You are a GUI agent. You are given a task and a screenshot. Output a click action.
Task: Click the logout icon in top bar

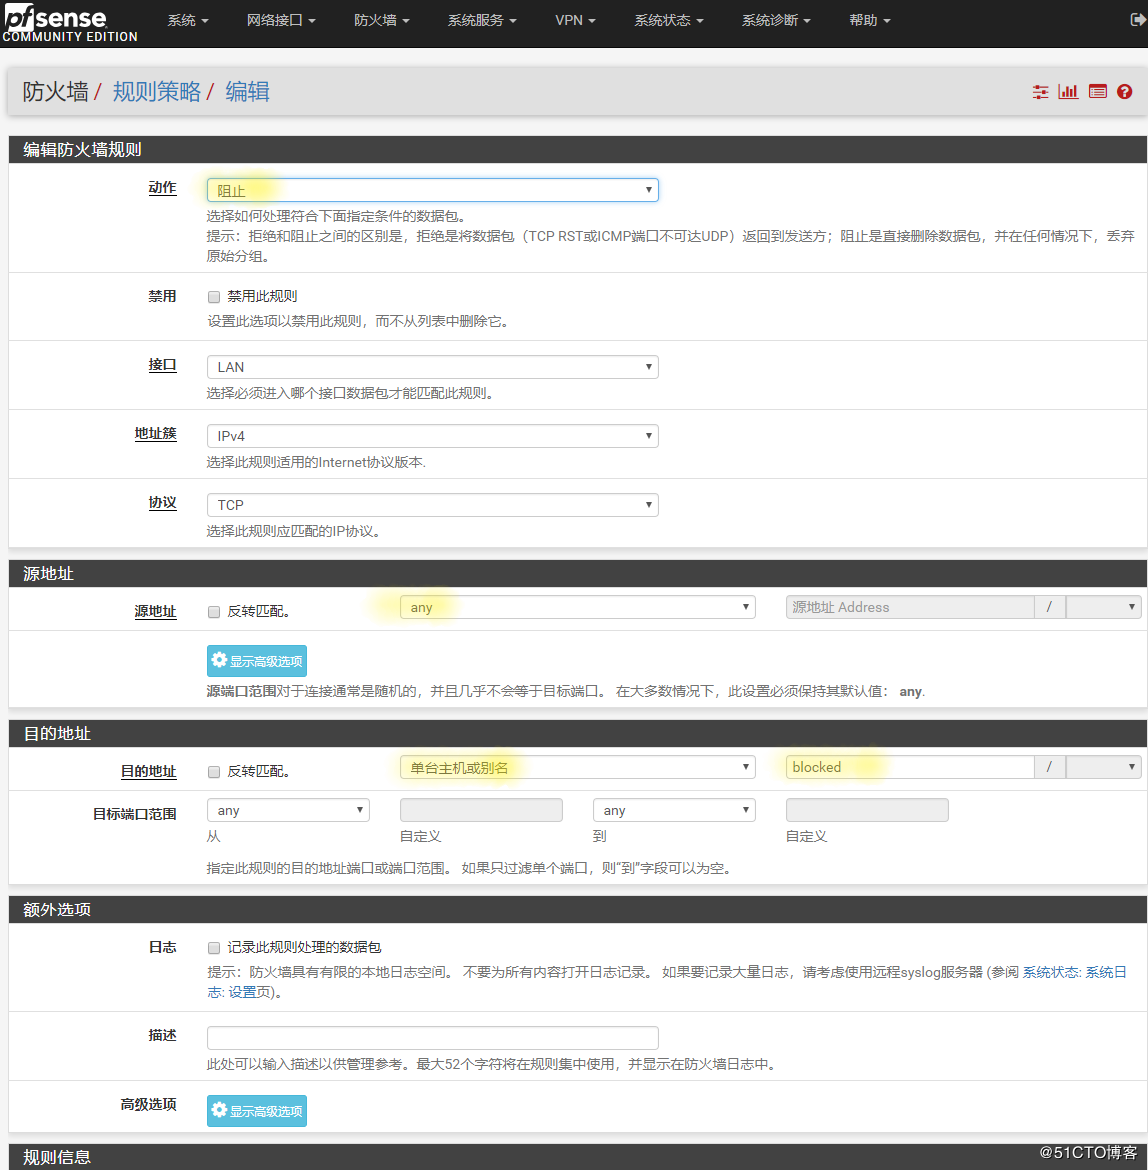(1139, 20)
